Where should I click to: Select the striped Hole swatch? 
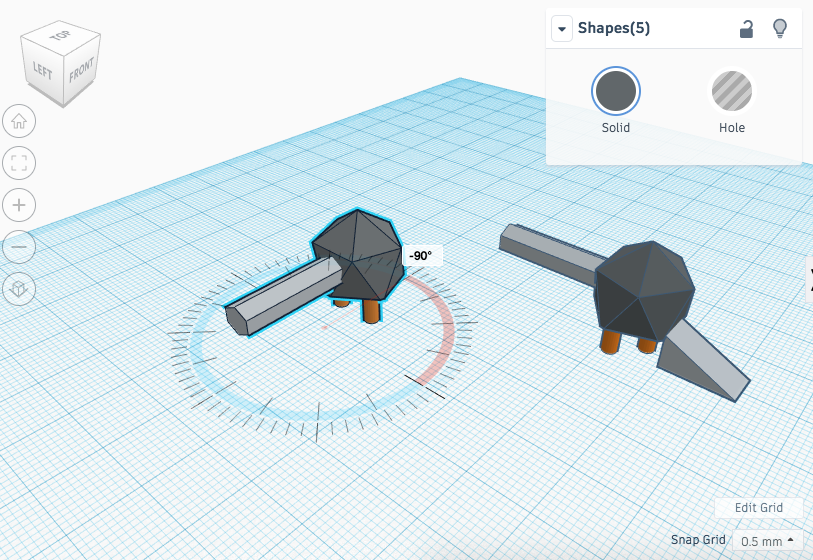732,91
